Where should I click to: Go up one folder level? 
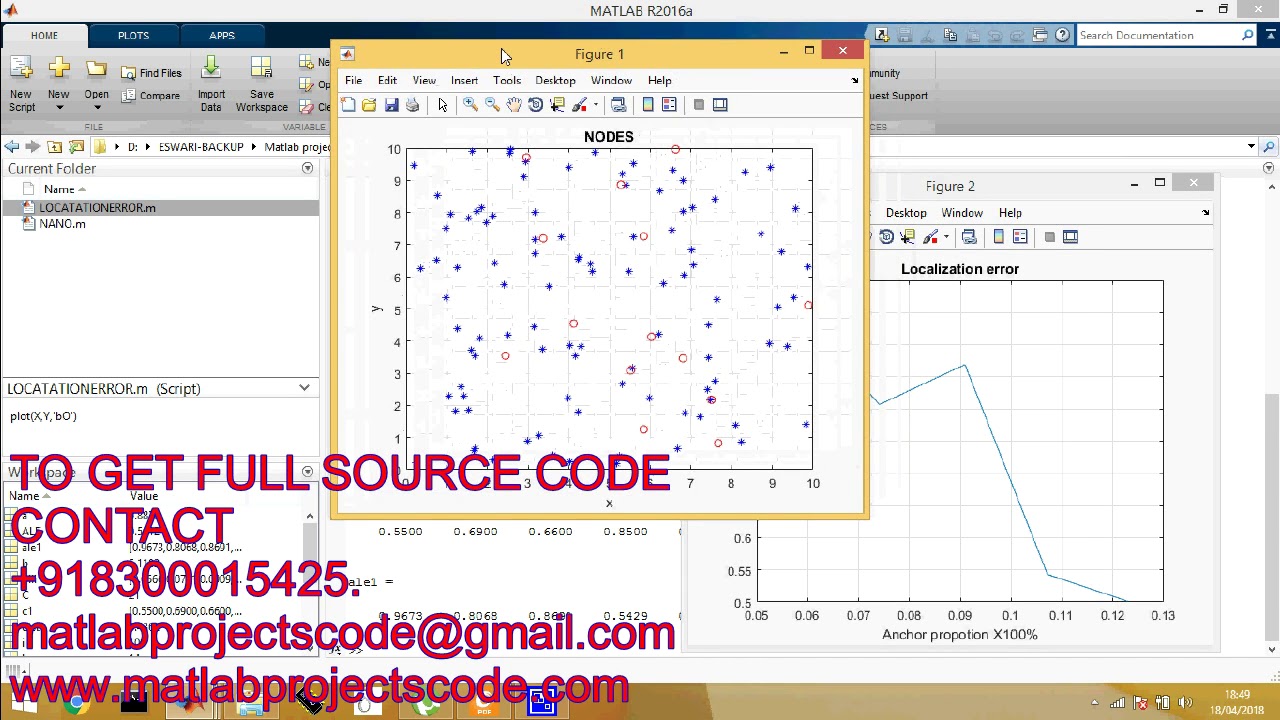[55, 147]
